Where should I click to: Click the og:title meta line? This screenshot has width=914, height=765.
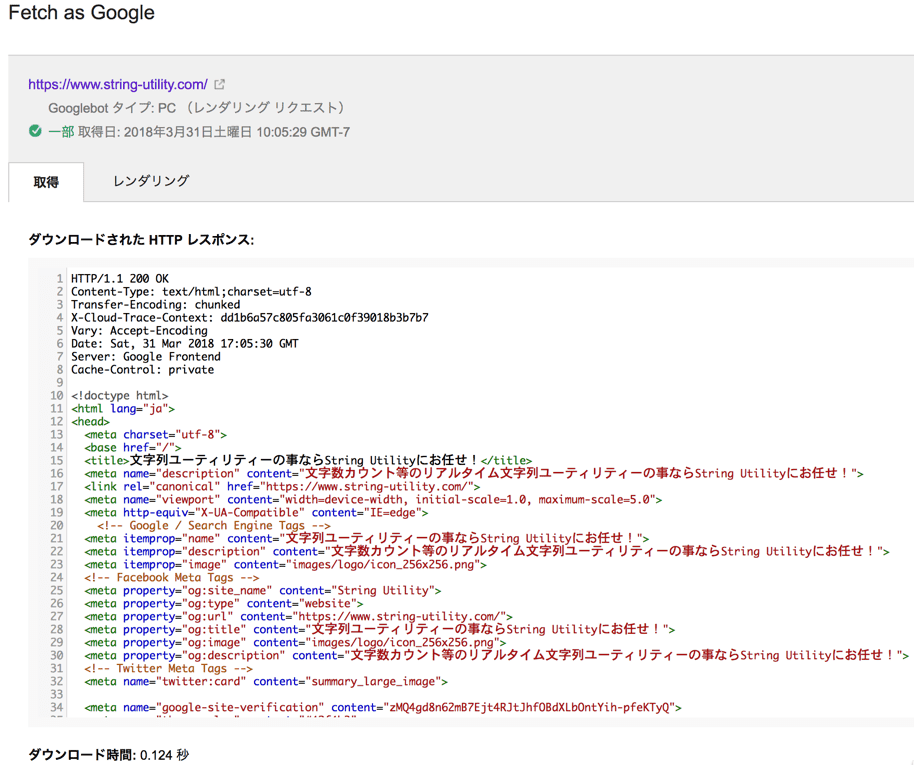coord(379,629)
